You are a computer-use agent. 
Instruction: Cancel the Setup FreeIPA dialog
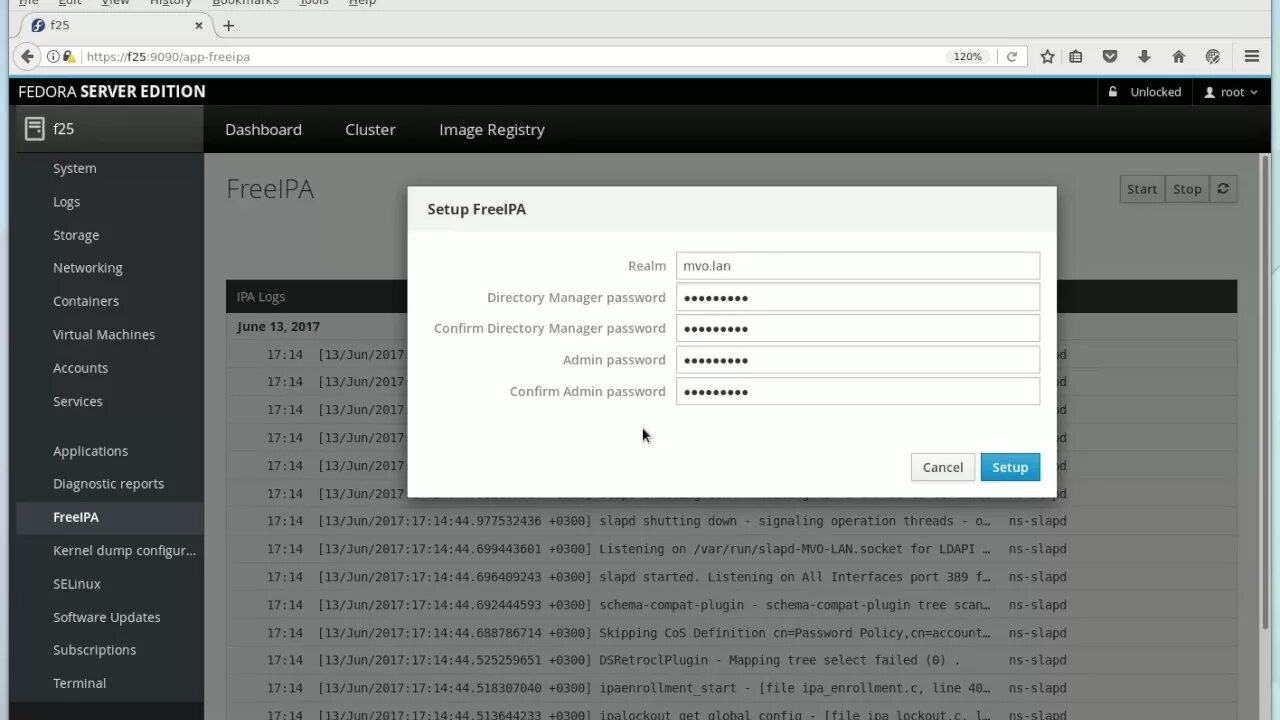943,467
